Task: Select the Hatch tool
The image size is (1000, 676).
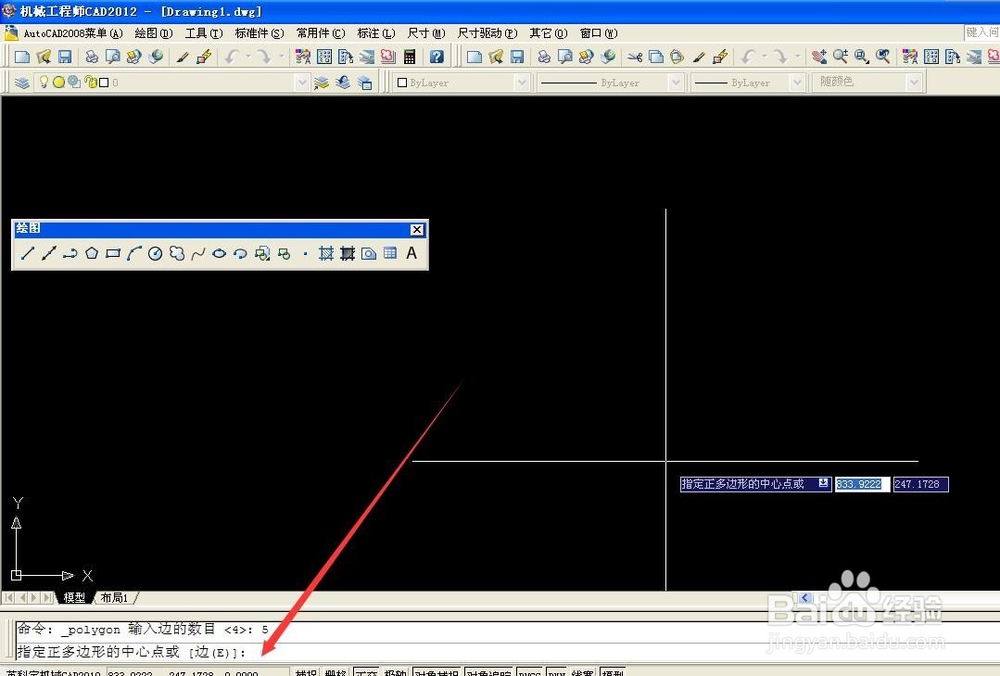Action: coord(326,253)
